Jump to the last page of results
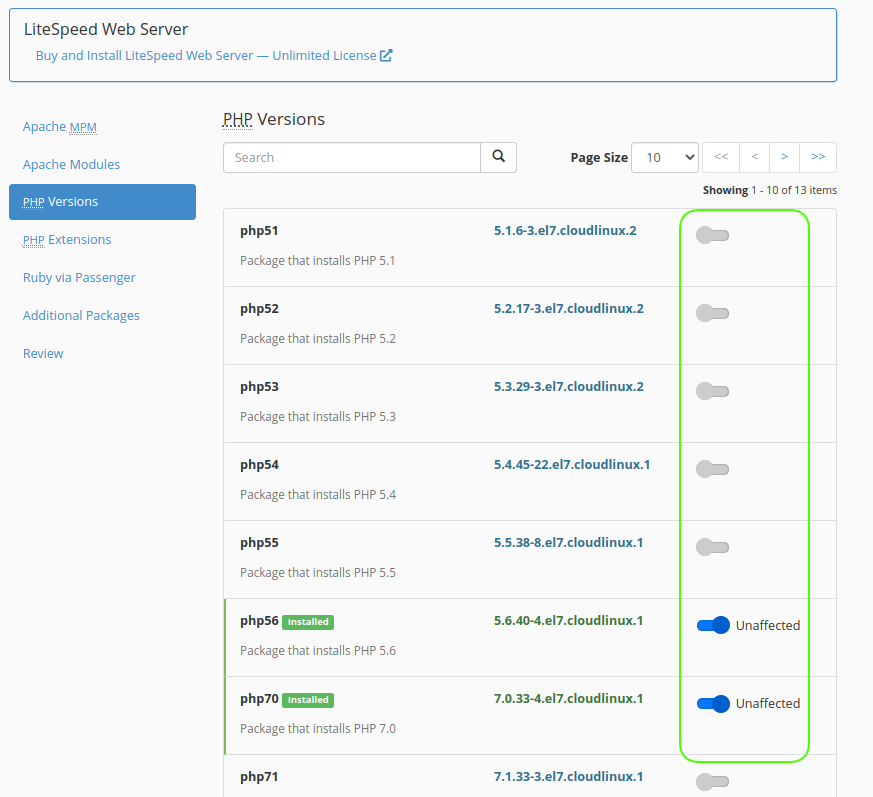 818,157
